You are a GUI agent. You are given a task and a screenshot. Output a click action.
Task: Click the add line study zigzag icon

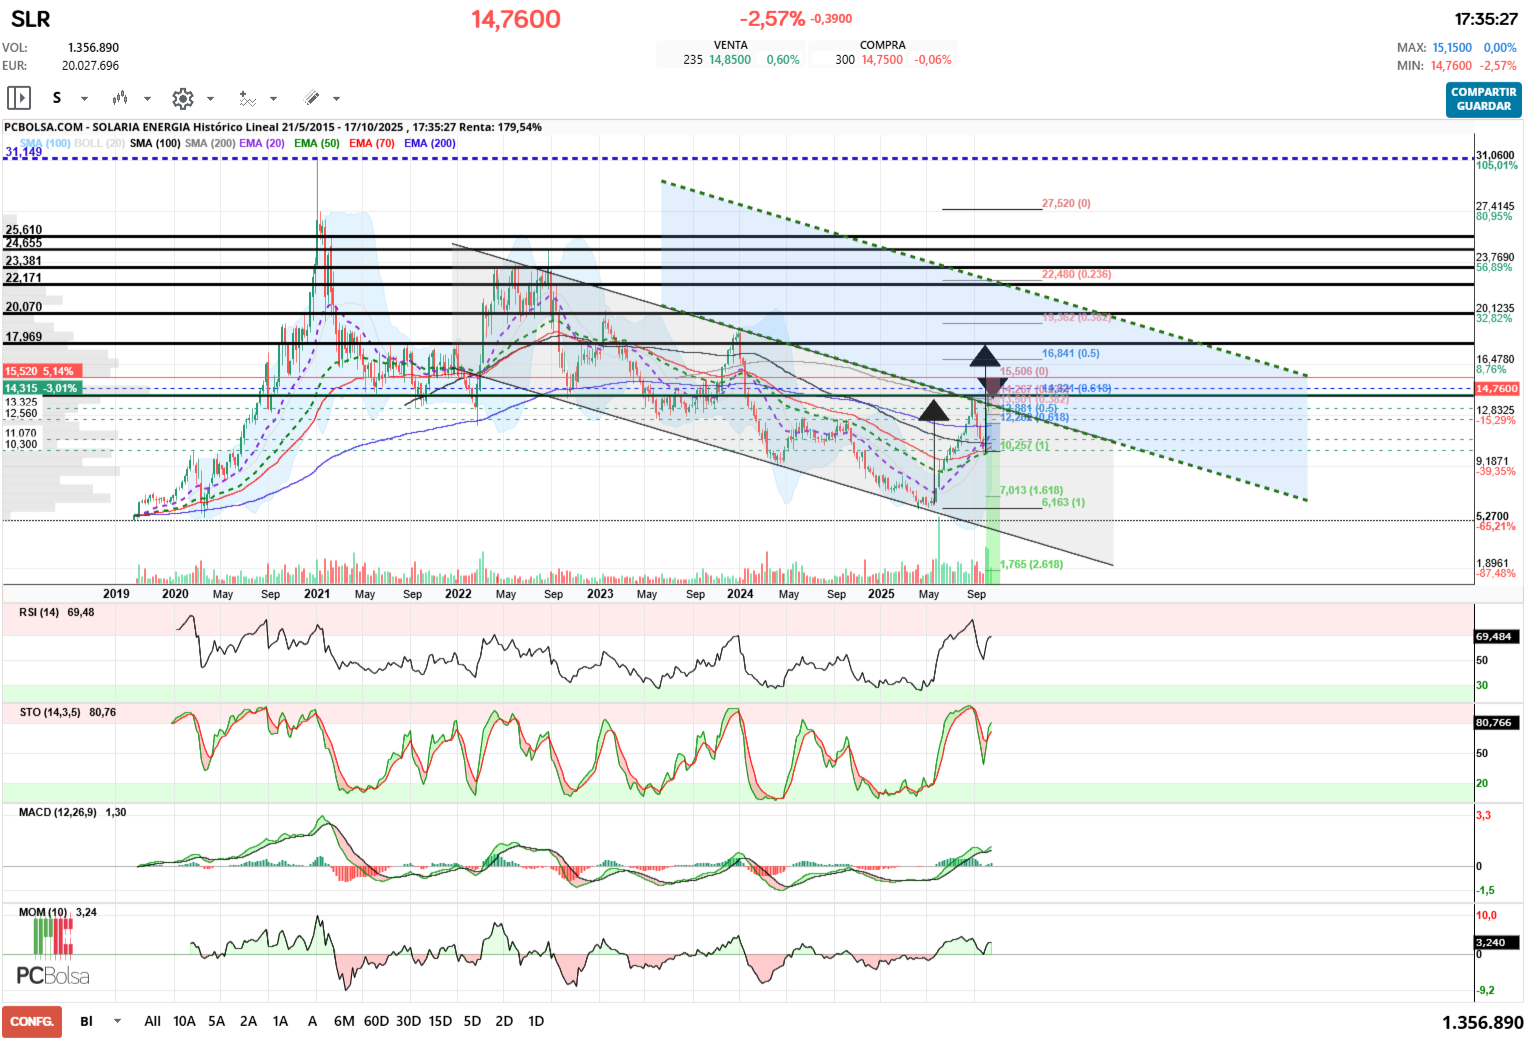[248, 98]
